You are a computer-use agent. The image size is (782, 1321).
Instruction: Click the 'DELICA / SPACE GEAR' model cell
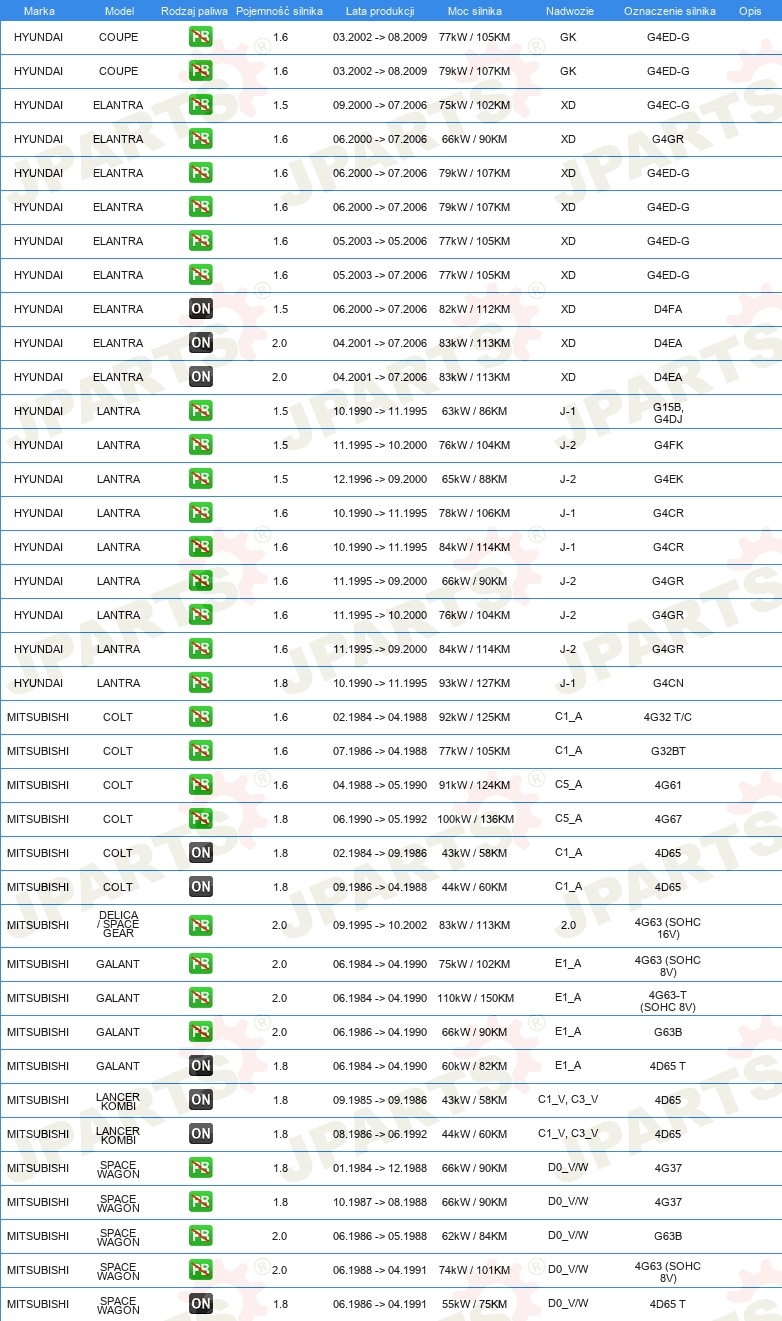(x=118, y=925)
